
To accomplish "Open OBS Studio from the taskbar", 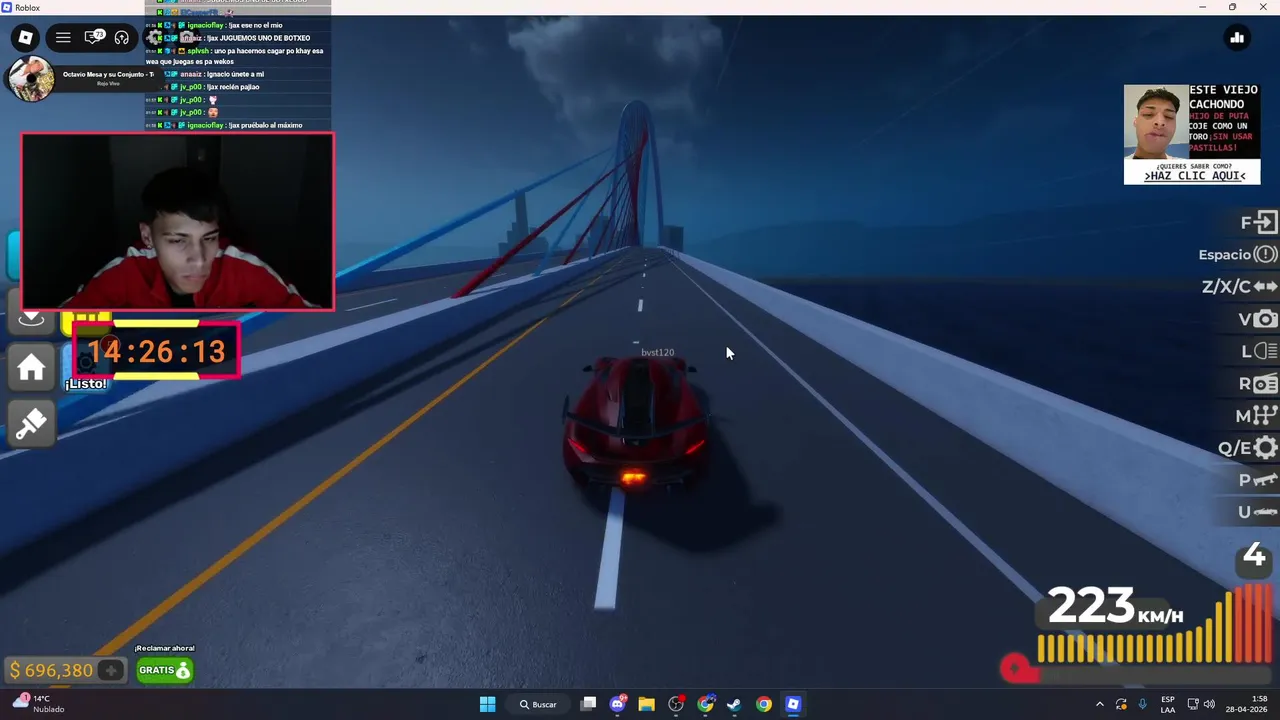I will [676, 704].
